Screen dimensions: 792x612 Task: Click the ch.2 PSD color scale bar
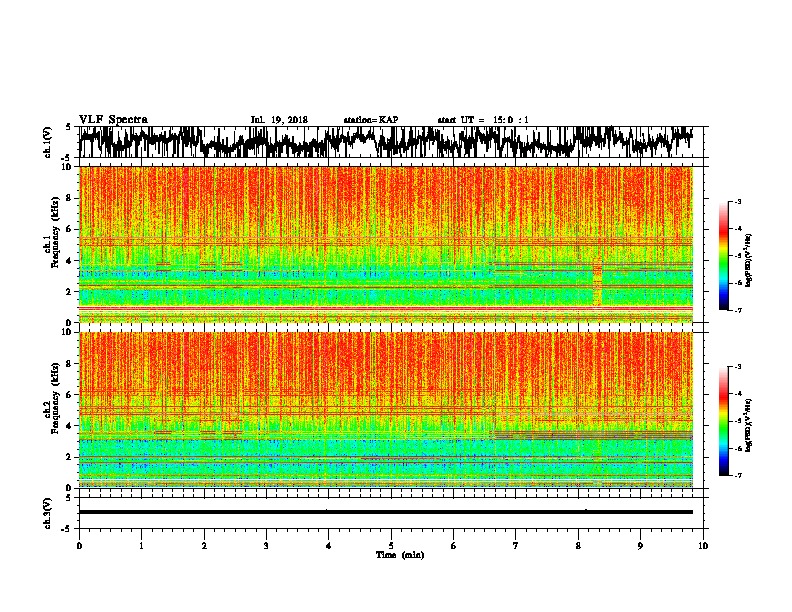[x=723, y=421]
